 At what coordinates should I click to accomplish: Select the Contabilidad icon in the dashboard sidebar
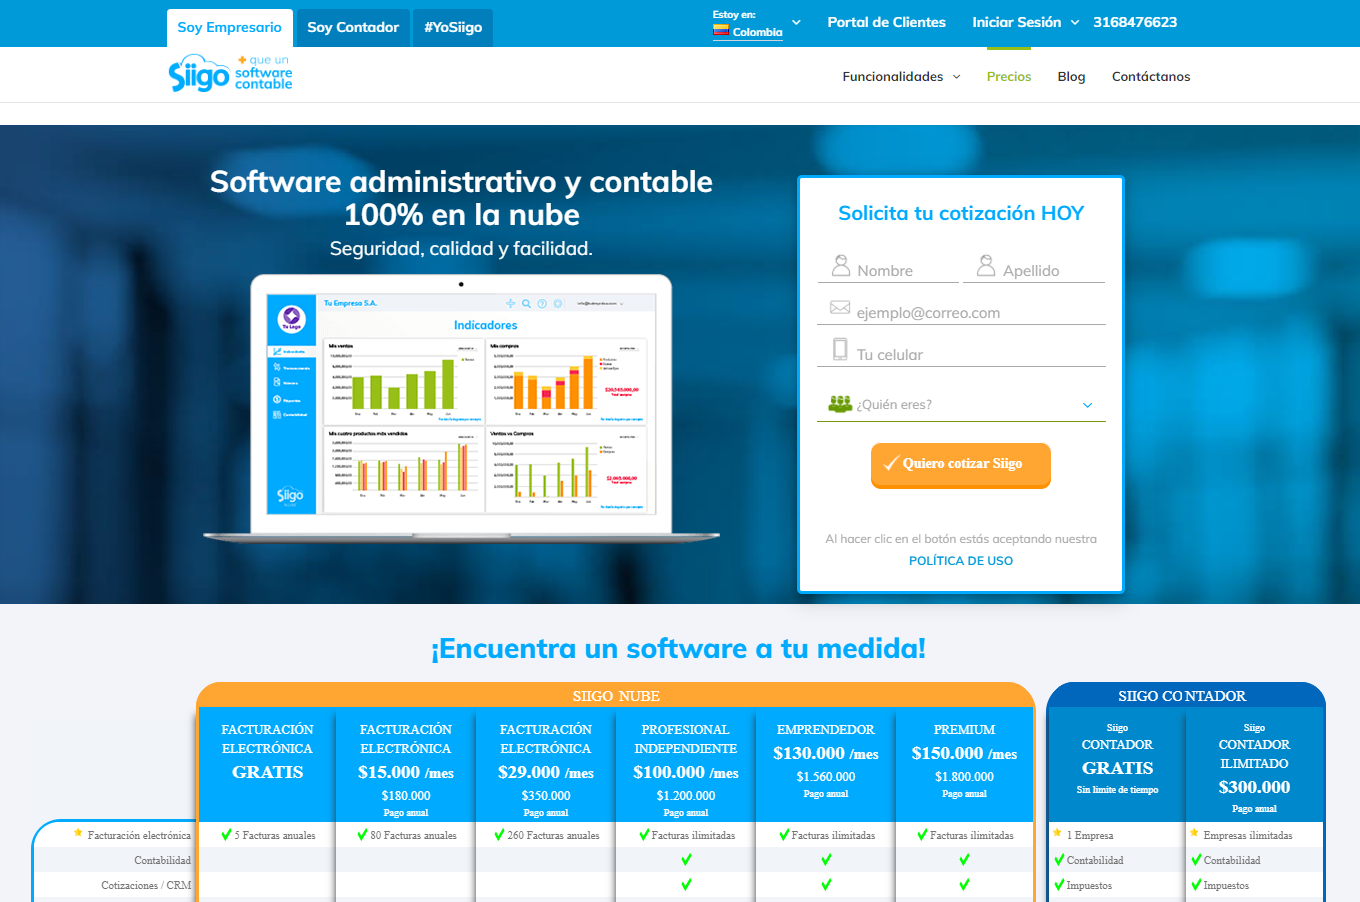click(276, 415)
